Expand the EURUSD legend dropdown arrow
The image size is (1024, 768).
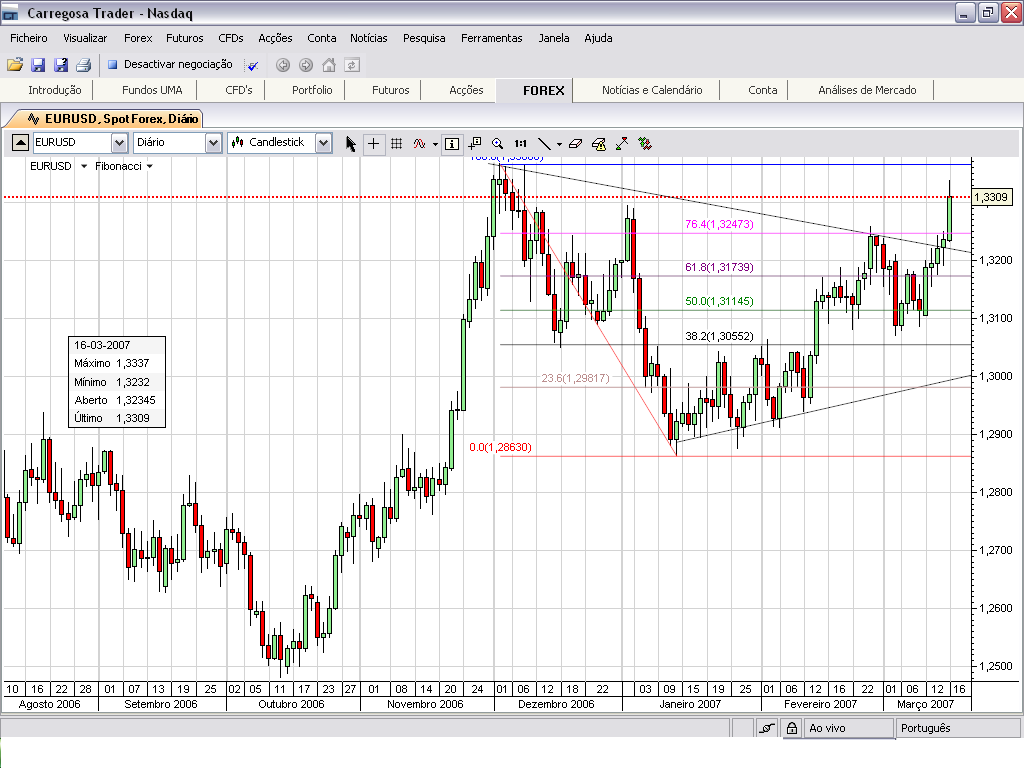[84, 167]
